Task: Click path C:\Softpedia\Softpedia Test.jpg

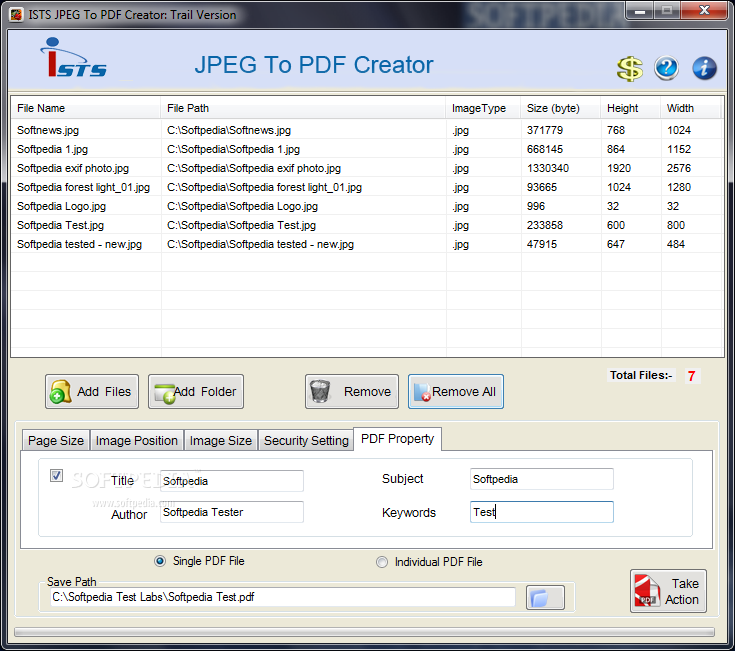Action: click(x=241, y=225)
